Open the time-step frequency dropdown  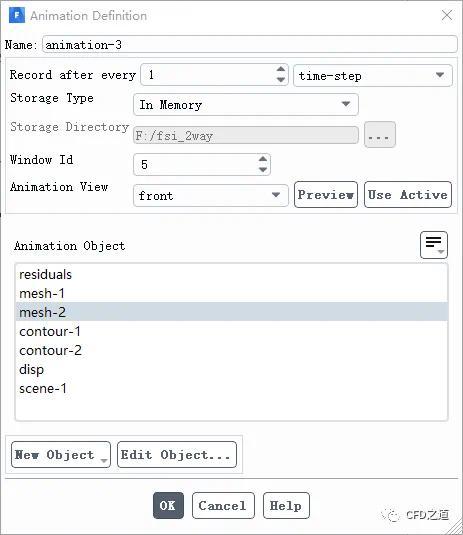point(373,75)
